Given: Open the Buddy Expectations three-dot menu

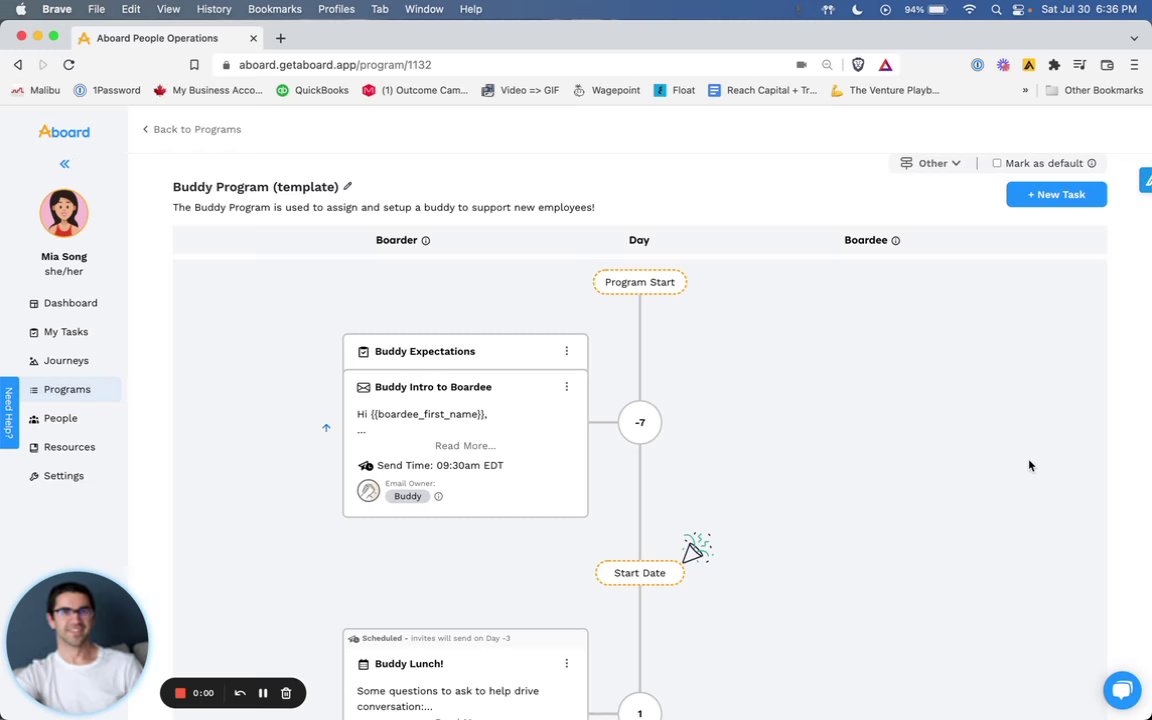Looking at the screenshot, I should click(566, 351).
